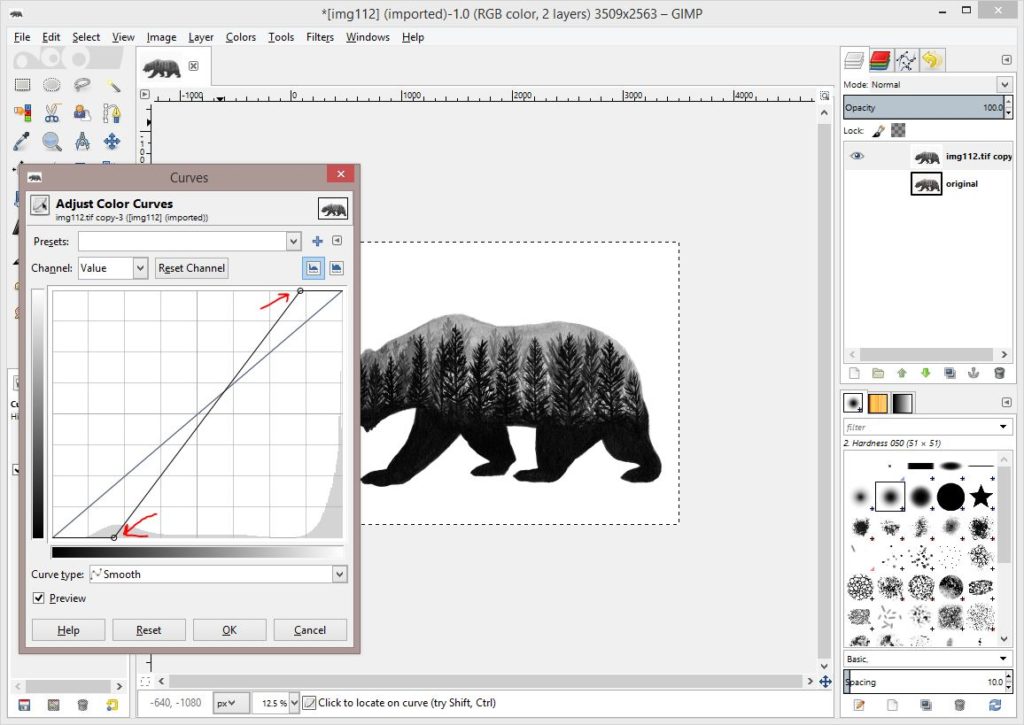Open the Windows menu

click(368, 37)
